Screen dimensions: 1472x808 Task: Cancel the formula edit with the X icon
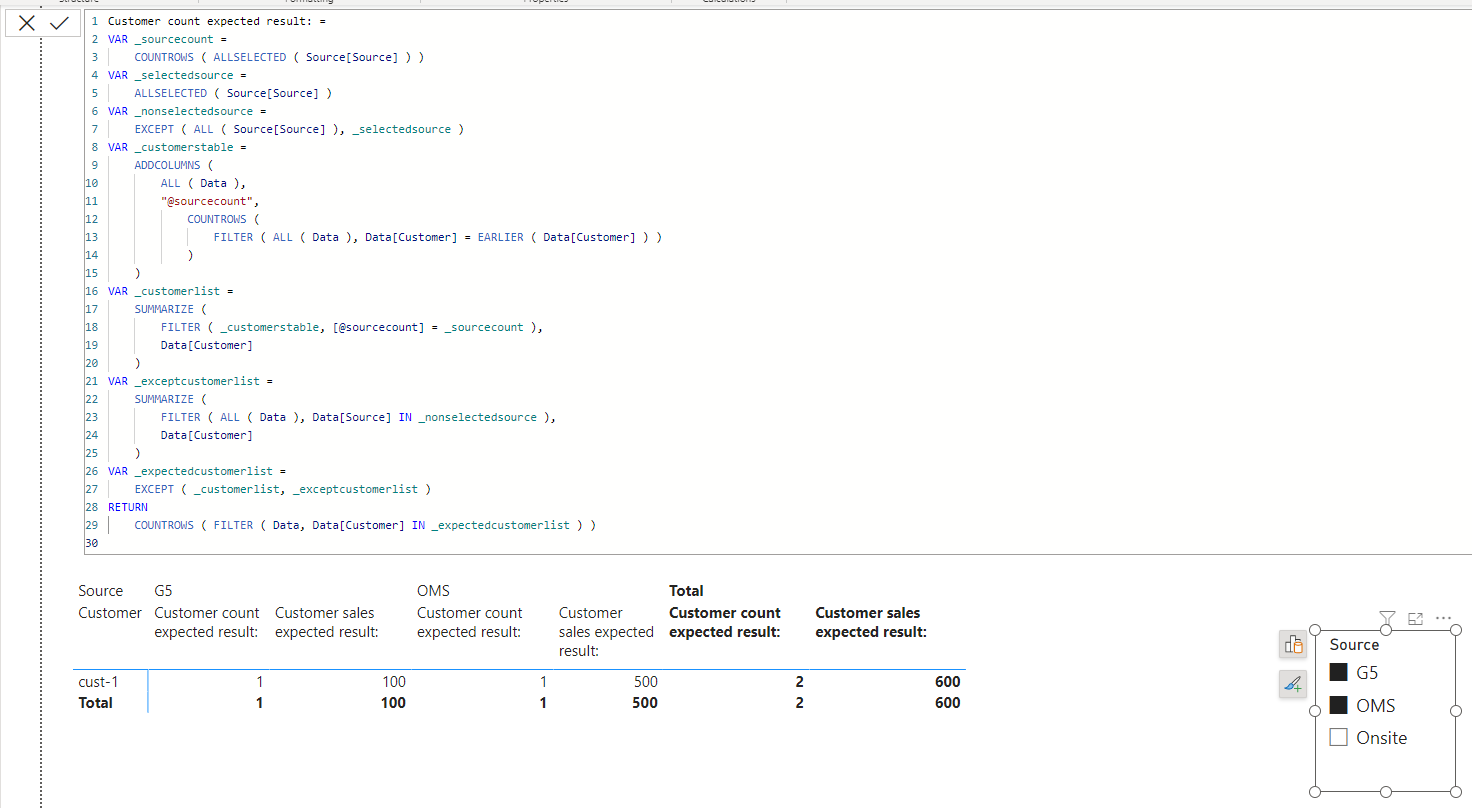[27, 23]
